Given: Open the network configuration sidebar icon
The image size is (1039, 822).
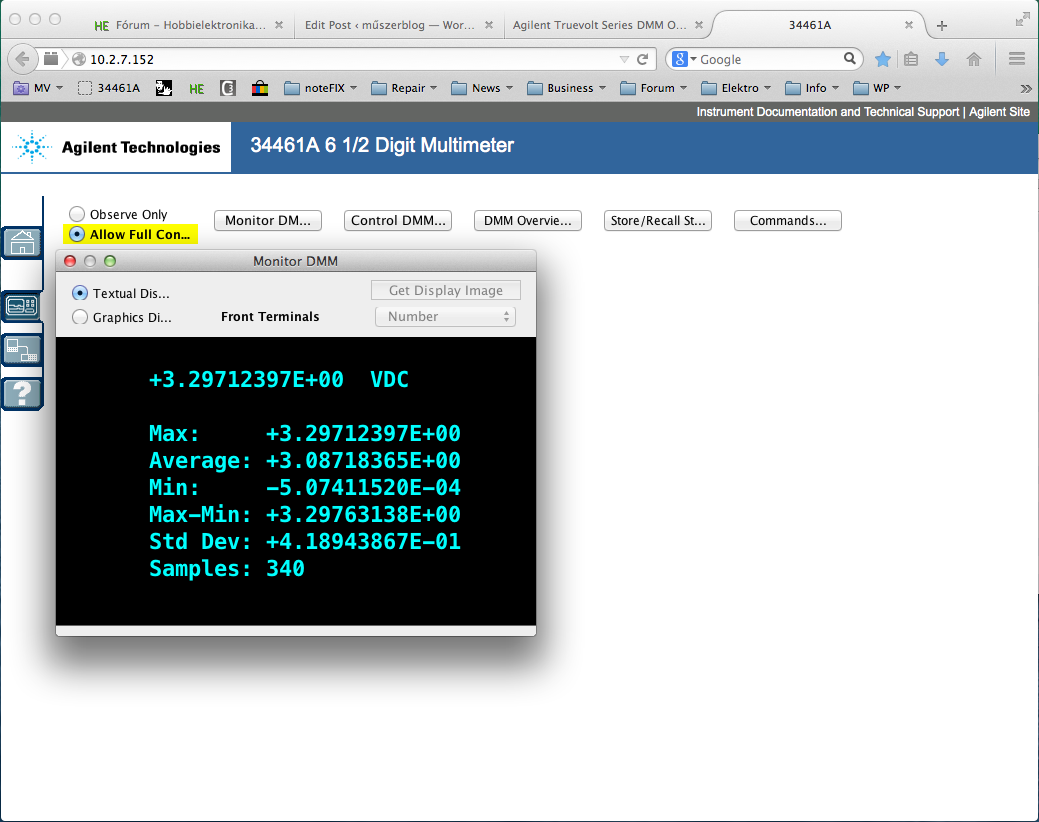Looking at the screenshot, I should tap(22, 350).
